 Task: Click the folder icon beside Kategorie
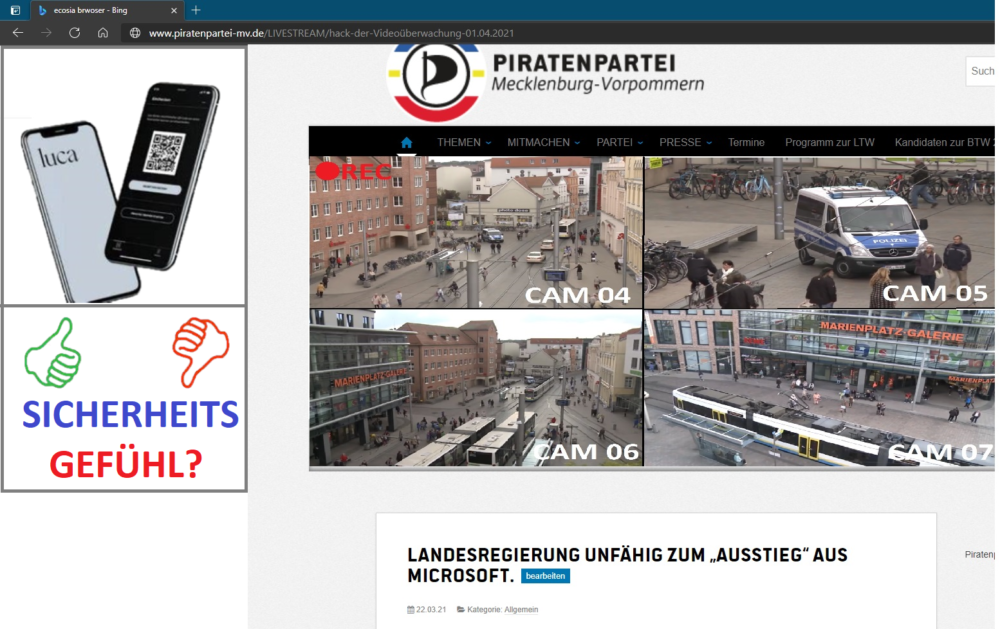pos(460,610)
